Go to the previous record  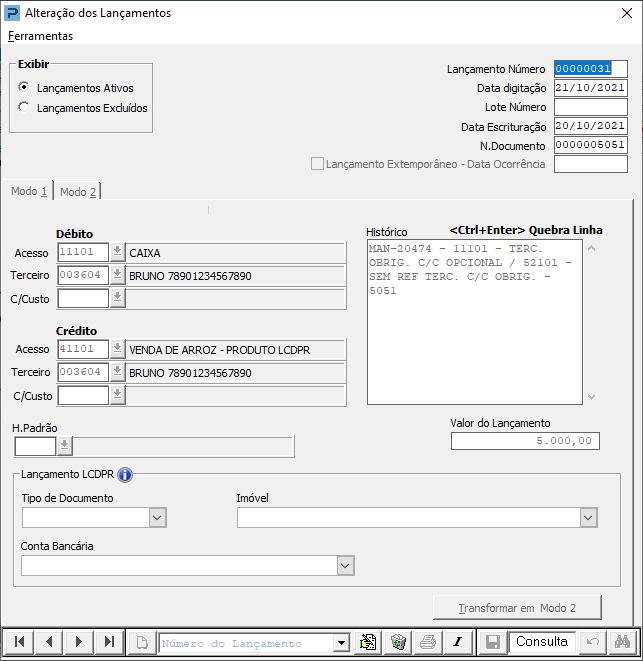tap(49, 642)
